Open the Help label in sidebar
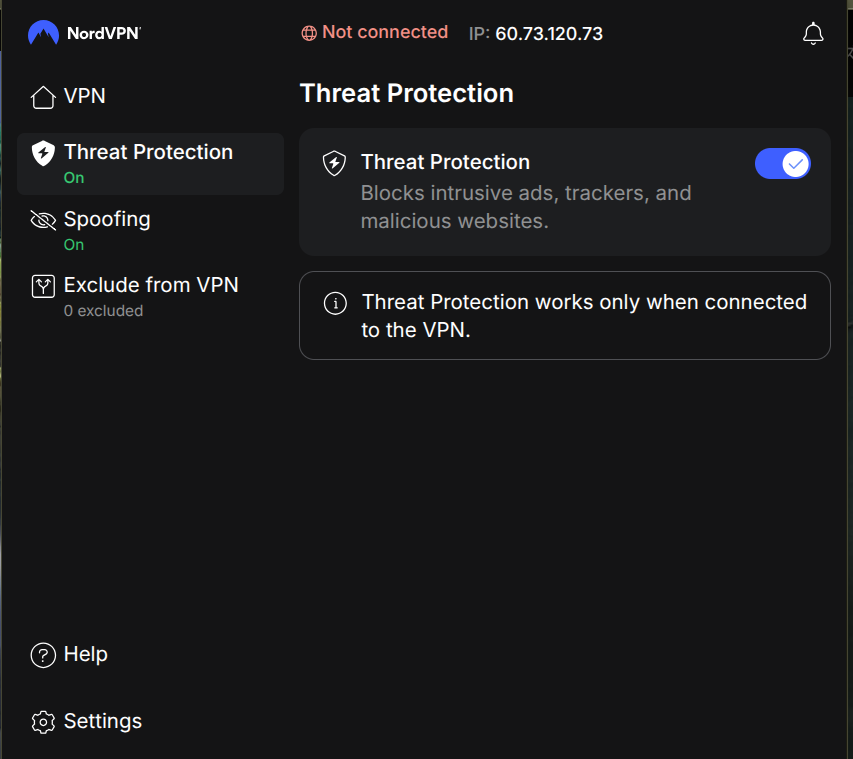The height and width of the screenshot is (759, 853). pos(86,655)
